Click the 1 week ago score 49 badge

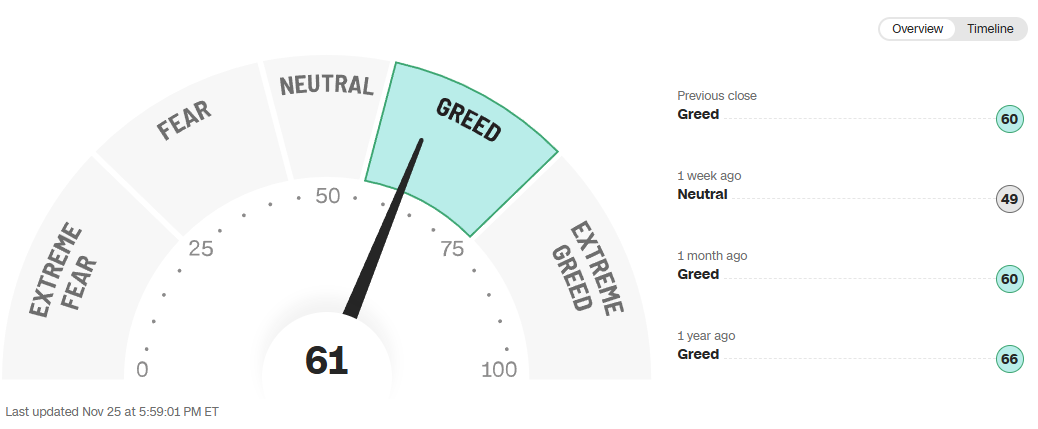click(x=1009, y=199)
